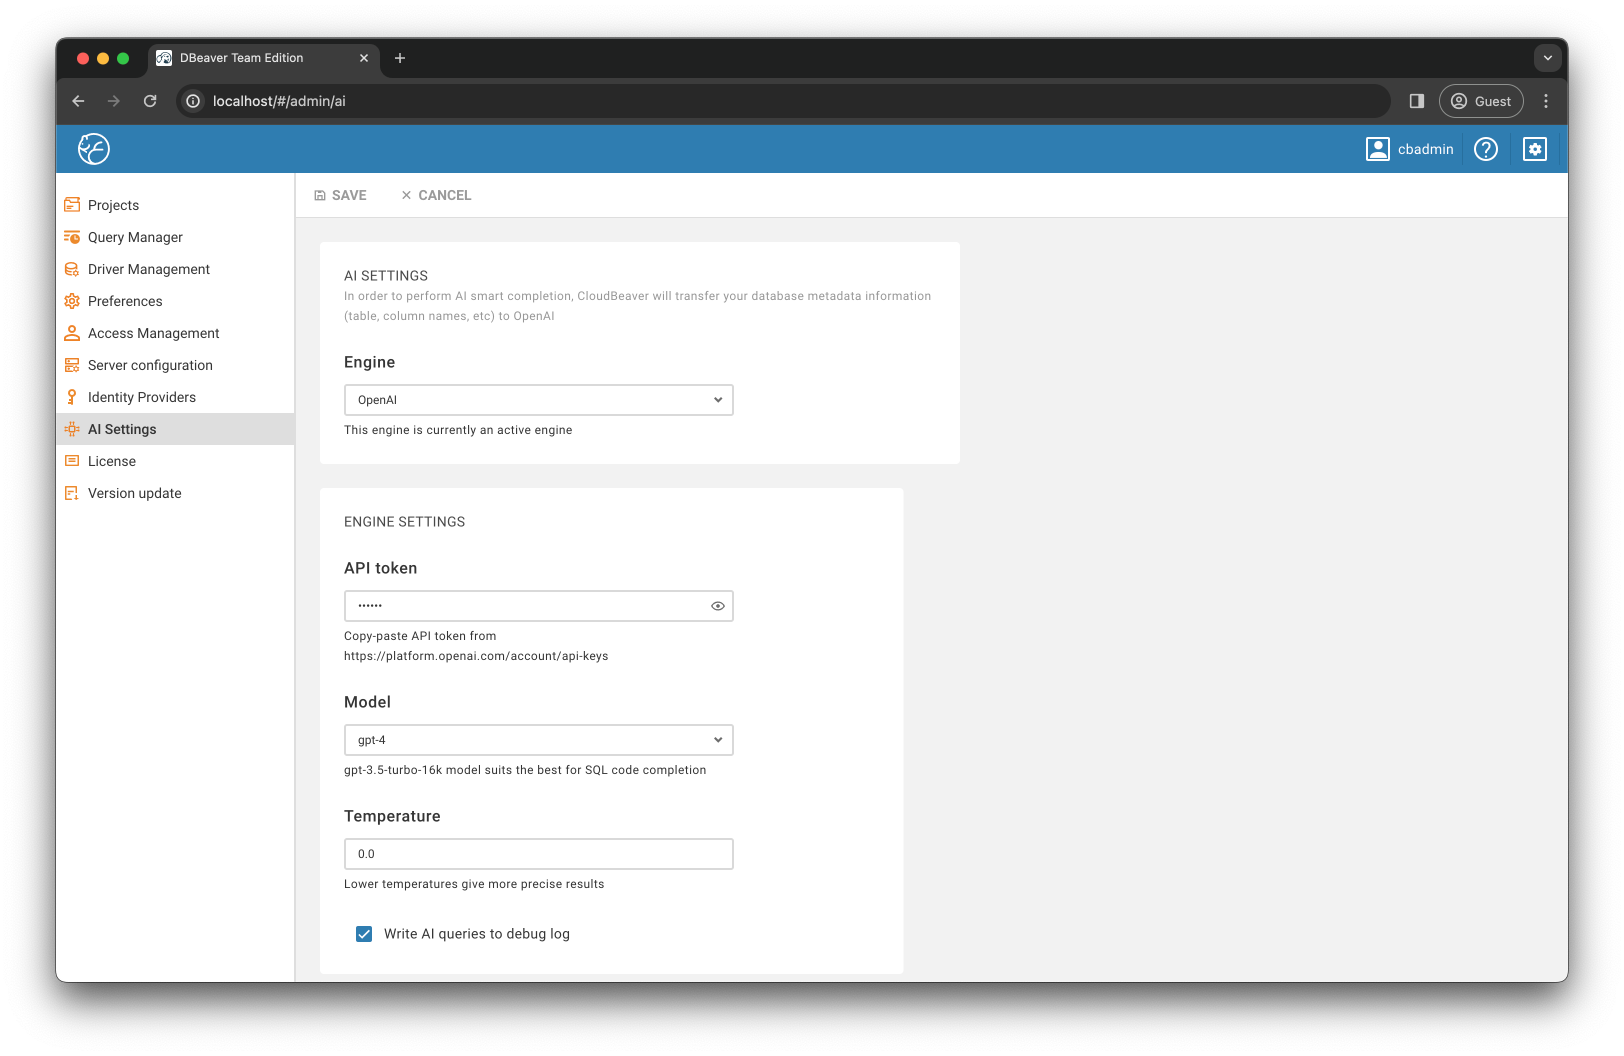The height and width of the screenshot is (1056, 1624).
Task: Toggle Write AI queries to debug log checkbox
Action: (x=364, y=934)
